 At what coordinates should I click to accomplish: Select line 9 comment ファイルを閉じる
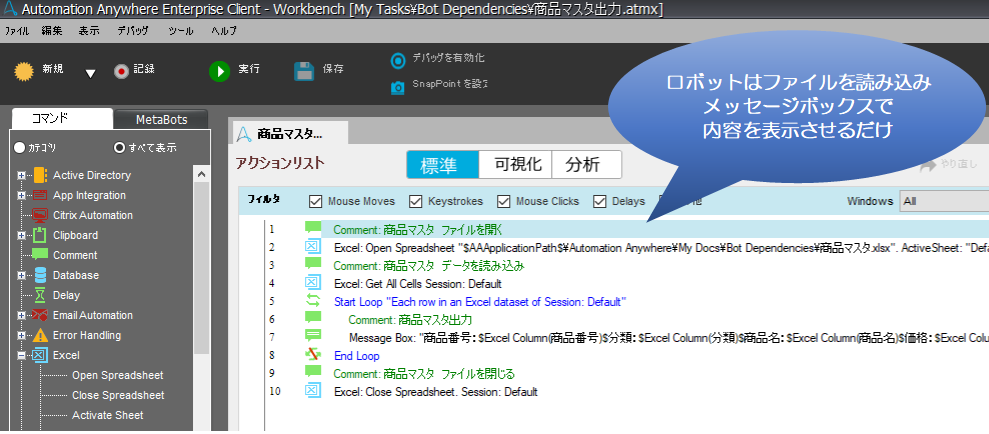[x=424, y=373]
